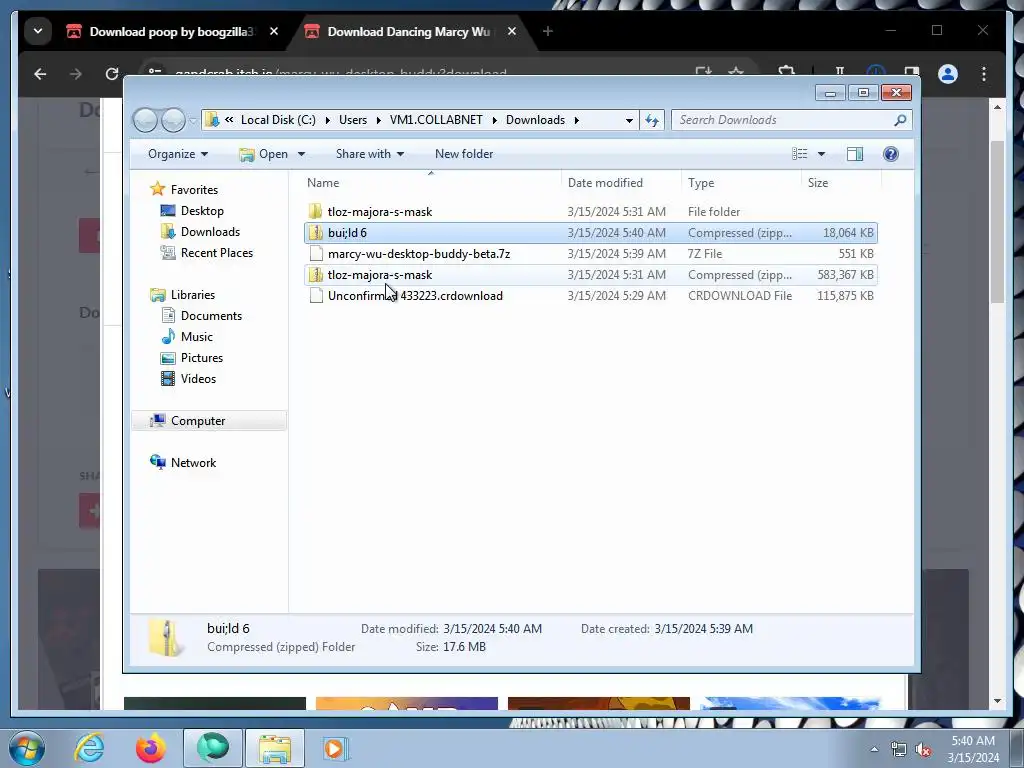Click New folder button

(x=464, y=153)
